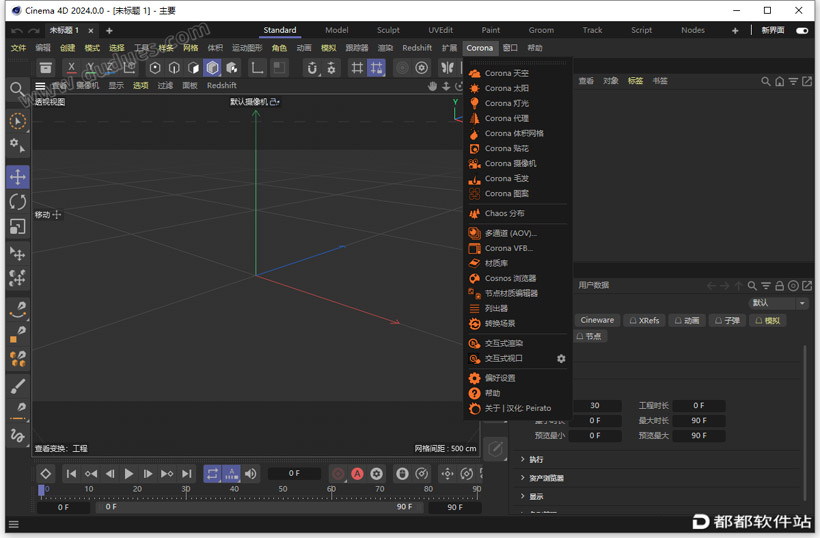Viewport: 820px width, 538px height.
Task: Play the animation forward
Action: point(129,474)
